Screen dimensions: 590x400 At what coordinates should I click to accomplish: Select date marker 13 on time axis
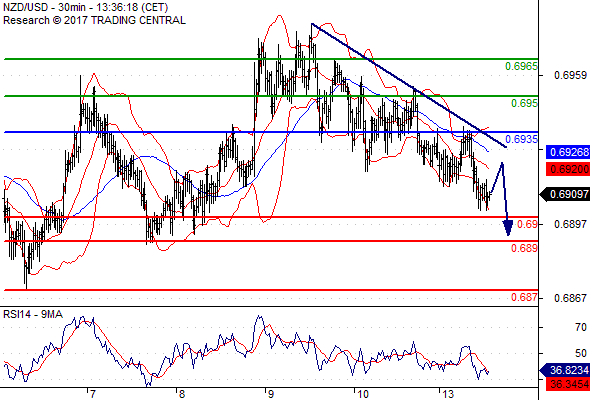point(448,394)
